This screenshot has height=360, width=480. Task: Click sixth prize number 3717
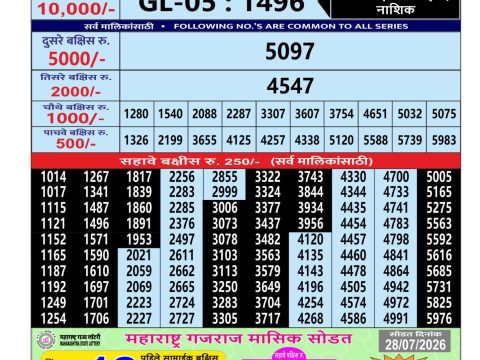coord(268,318)
